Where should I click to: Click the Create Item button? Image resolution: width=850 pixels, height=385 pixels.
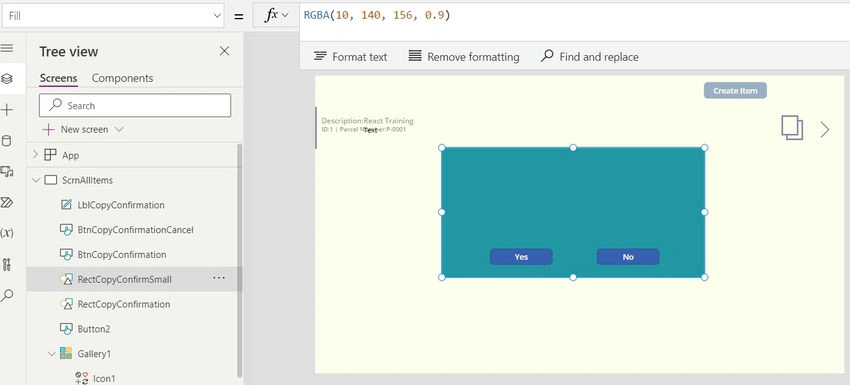coord(735,91)
